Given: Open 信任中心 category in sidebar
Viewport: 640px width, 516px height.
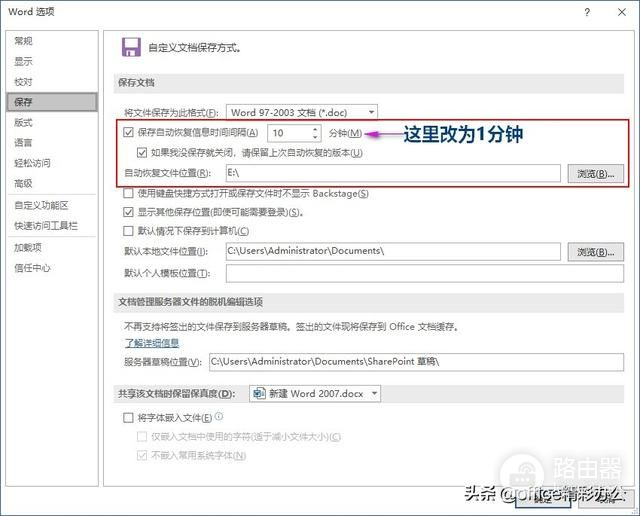Looking at the screenshot, I should [x=52, y=268].
